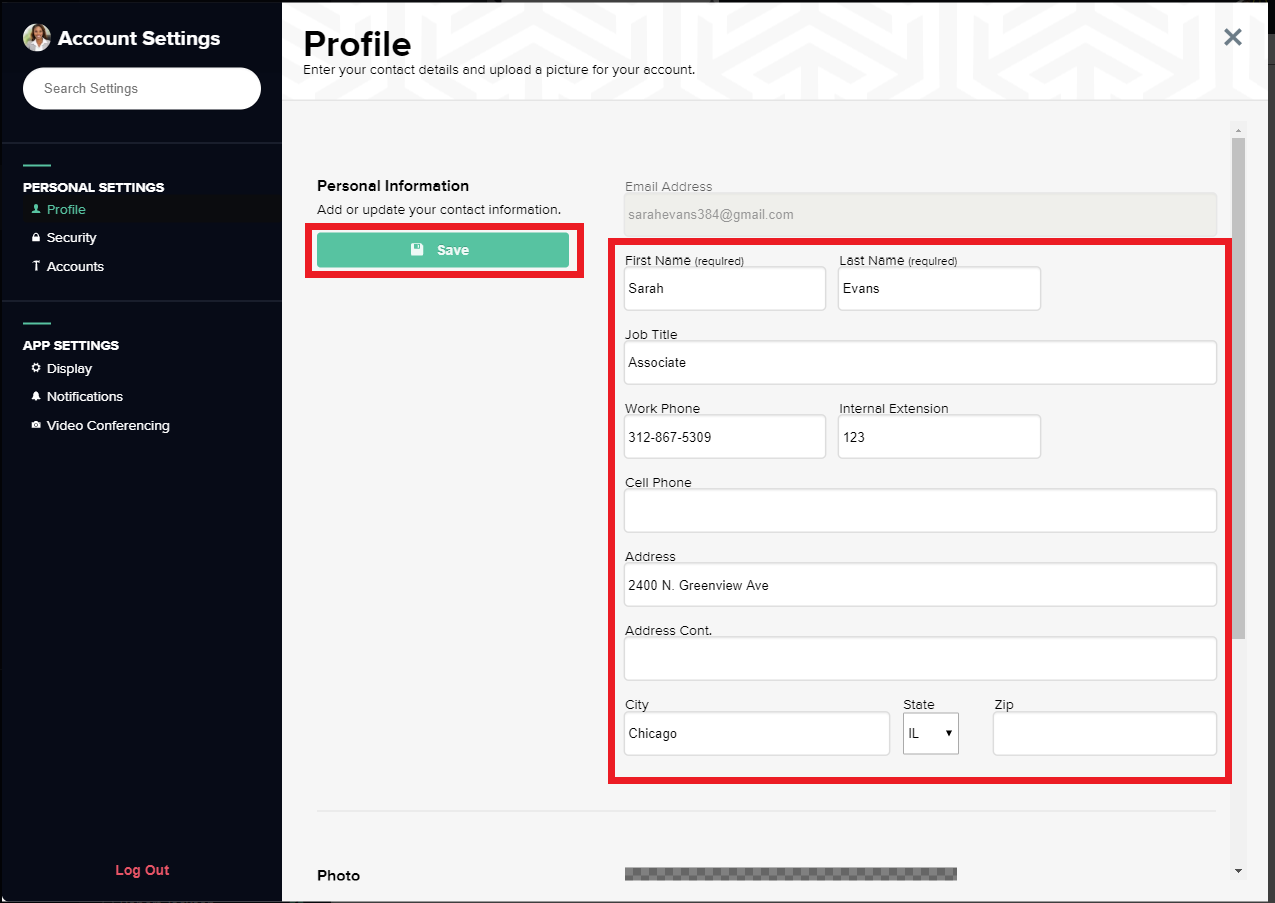This screenshot has height=903, width=1275.
Task: Open the State dropdown showing IL
Action: click(x=931, y=733)
